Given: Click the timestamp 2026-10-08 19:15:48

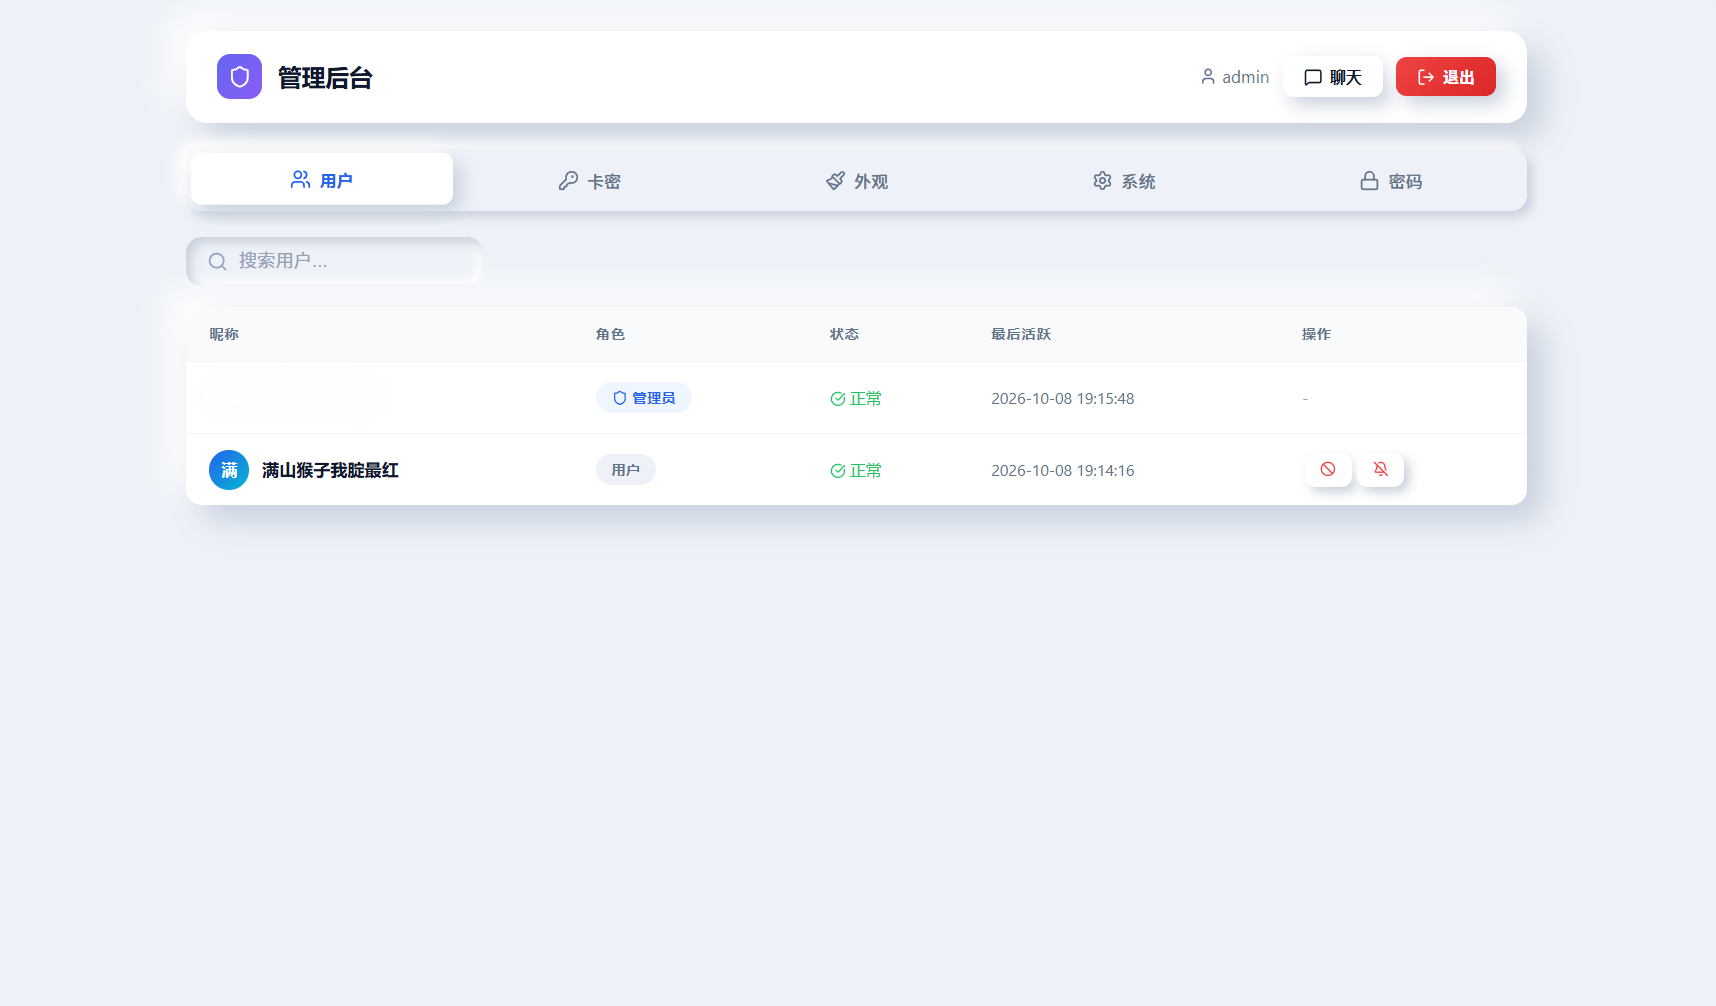Looking at the screenshot, I should pos(1063,399).
